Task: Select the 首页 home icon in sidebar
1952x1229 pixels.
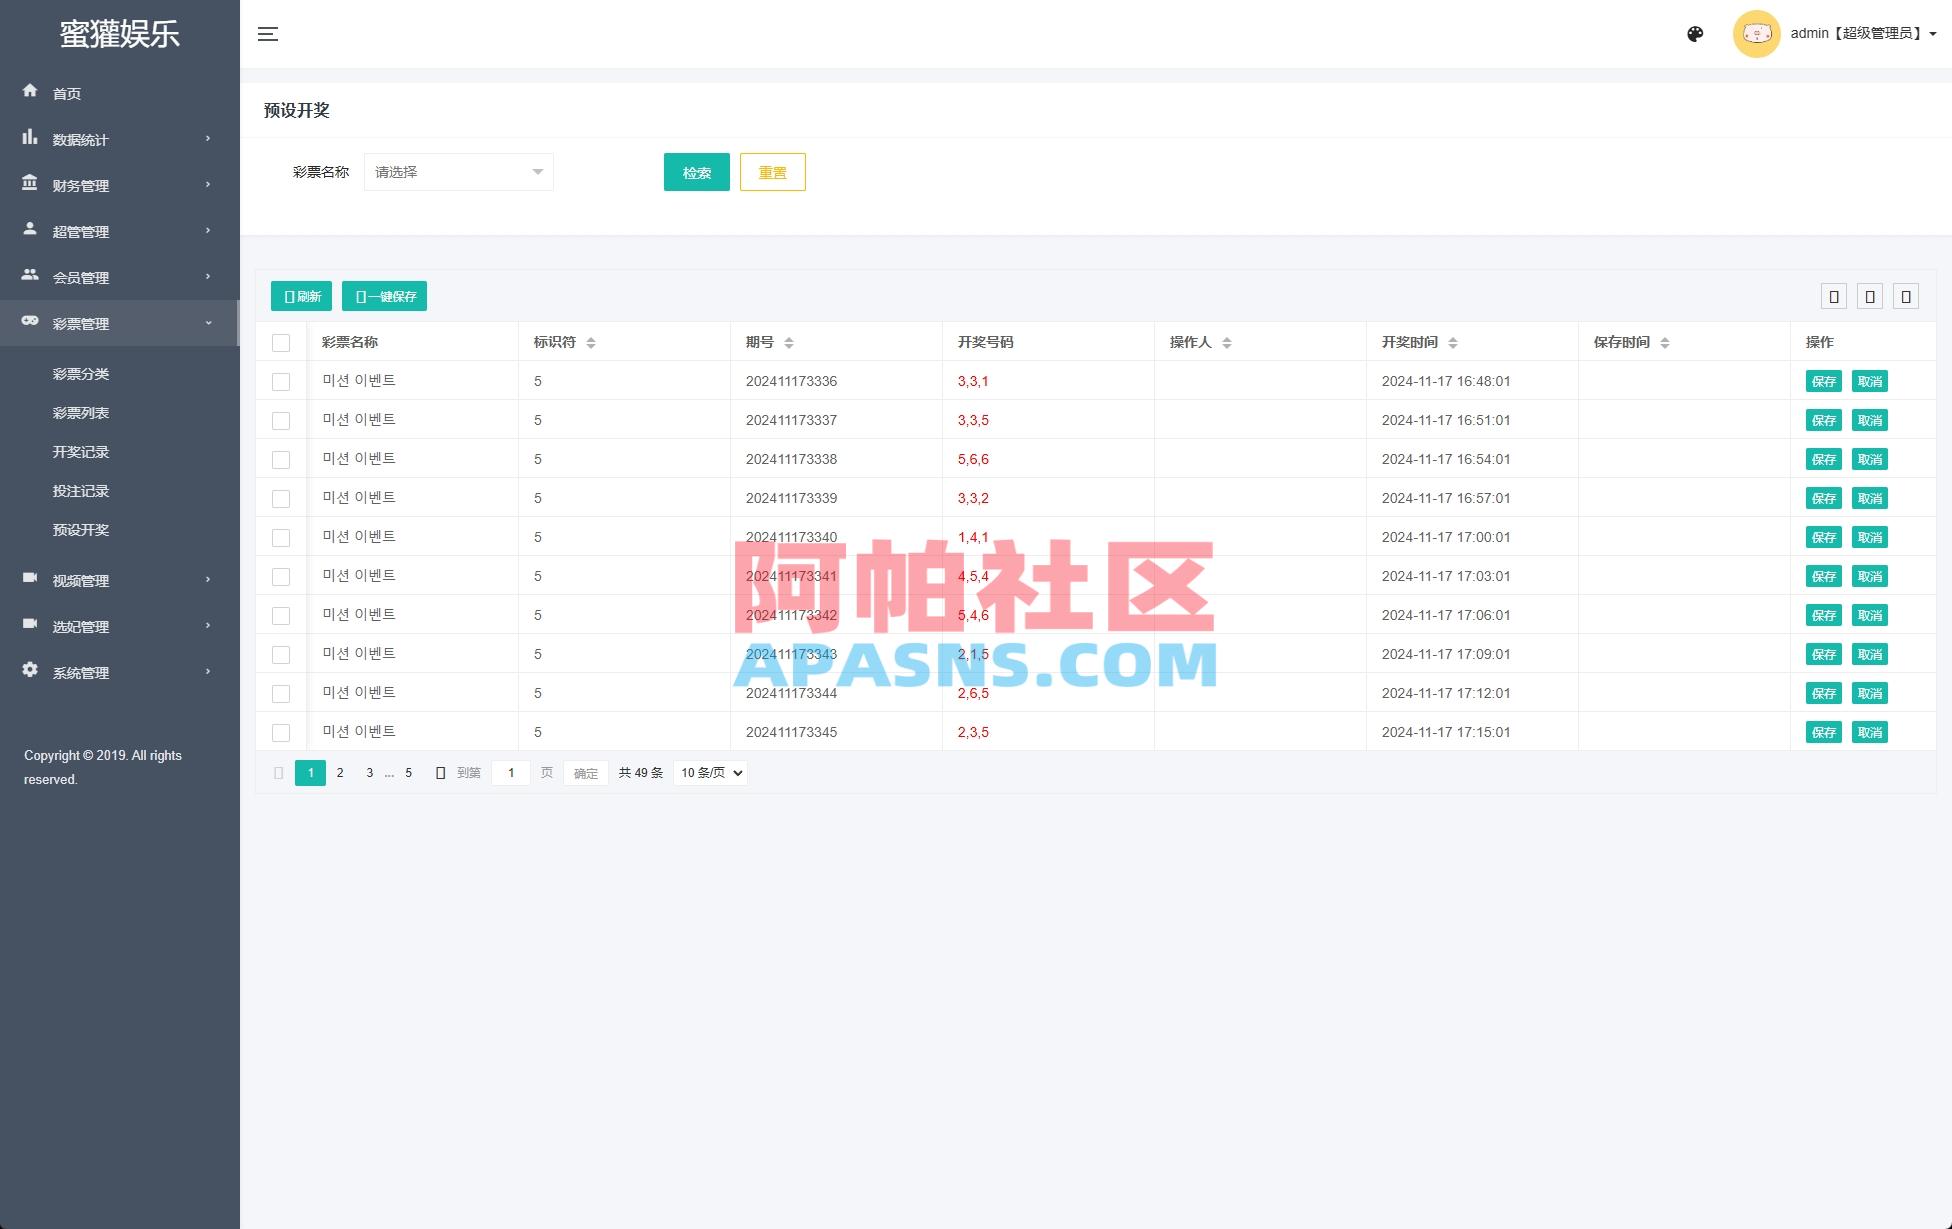Action: [x=30, y=92]
